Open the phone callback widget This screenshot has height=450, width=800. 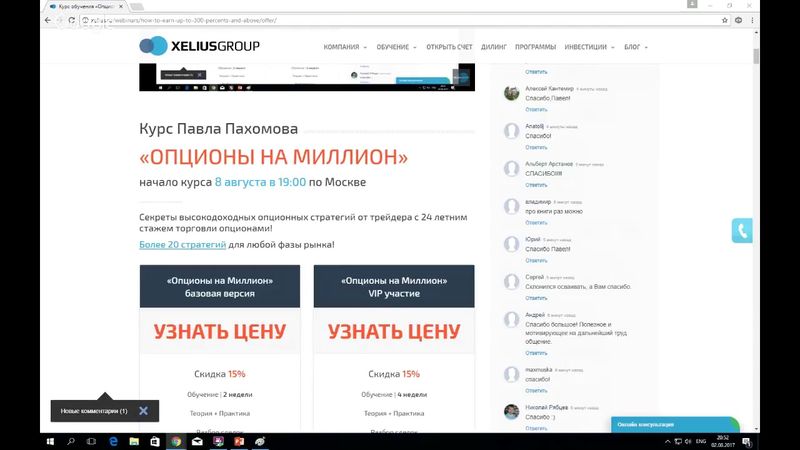(x=742, y=231)
